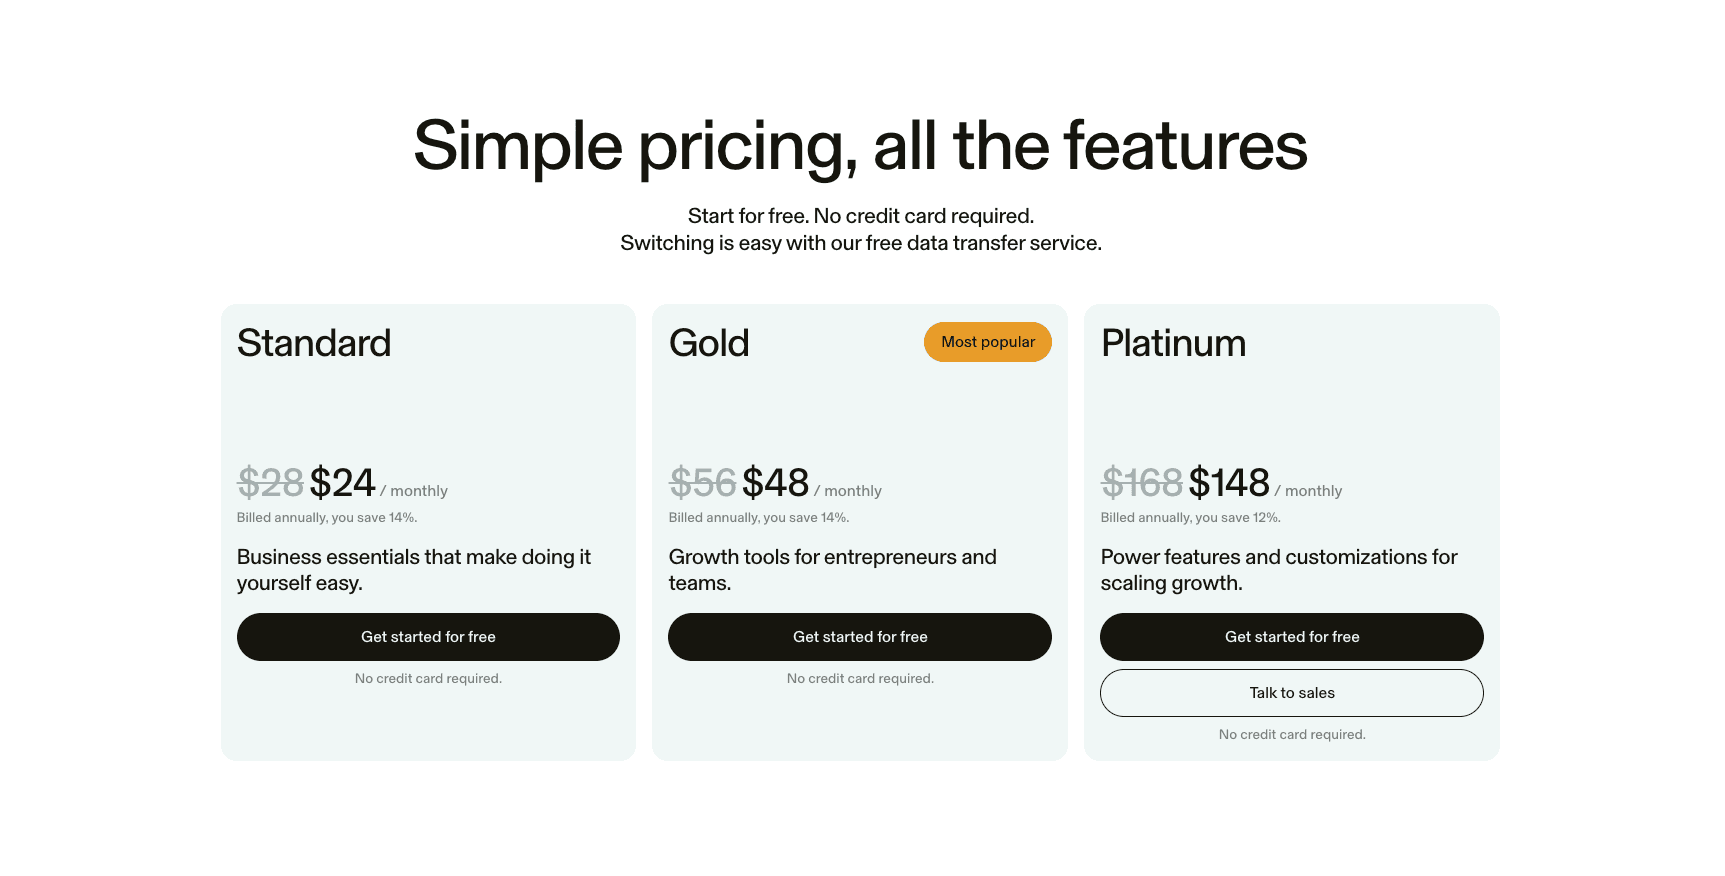Click the Platinum plan title
The width and height of the screenshot is (1725, 876).
tap(1173, 344)
